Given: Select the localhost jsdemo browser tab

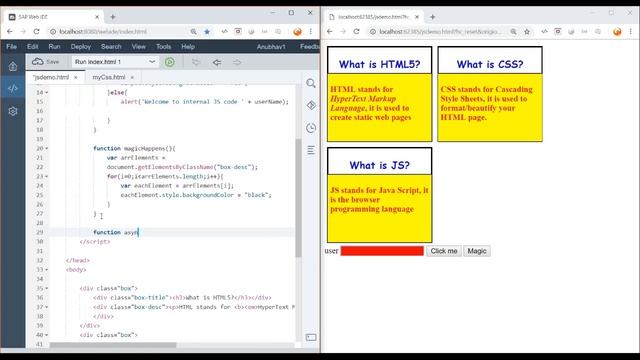Looking at the screenshot, I should (x=373, y=17).
